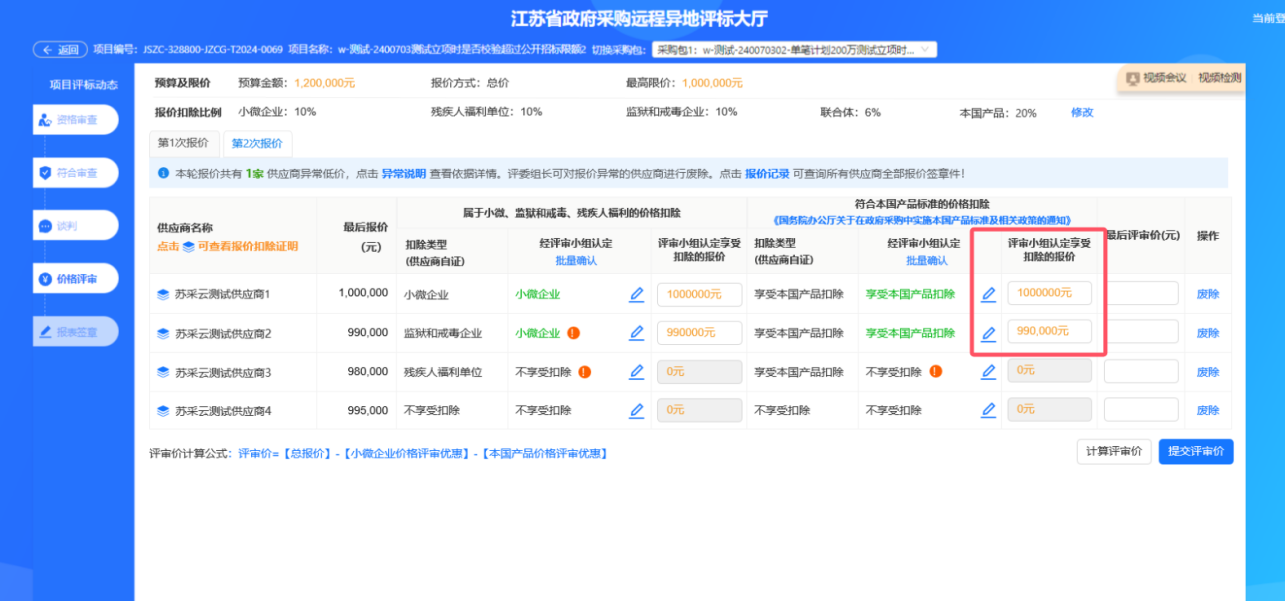The height and width of the screenshot is (601, 1285).
Task: Click 修改 link beside 本国产品 20%
Action: pyautogui.click(x=1082, y=112)
